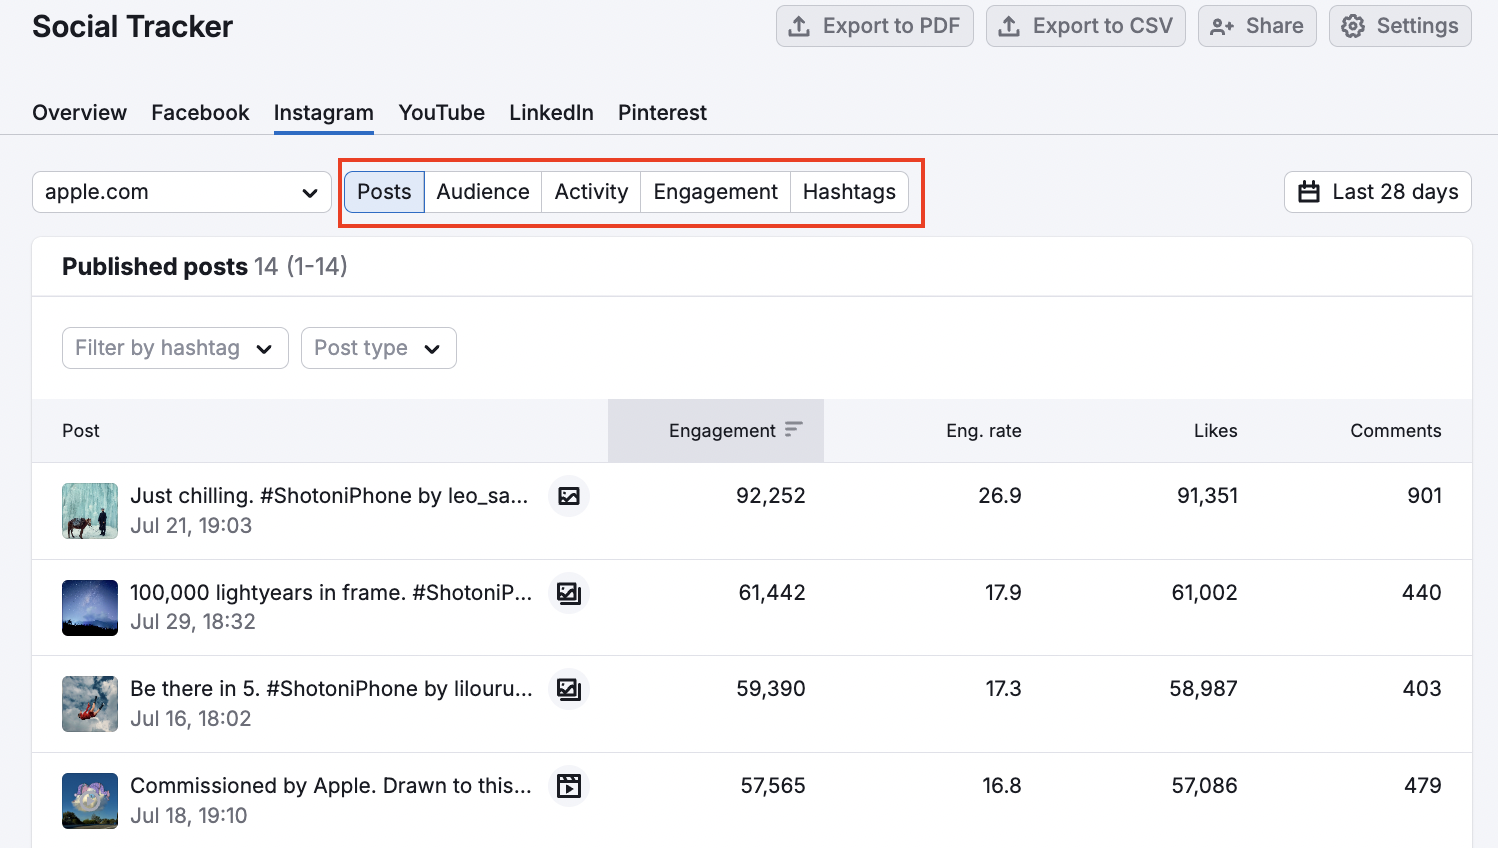The width and height of the screenshot is (1498, 848).
Task: Click the video icon on Commissioned by Apple post
Action: click(568, 786)
